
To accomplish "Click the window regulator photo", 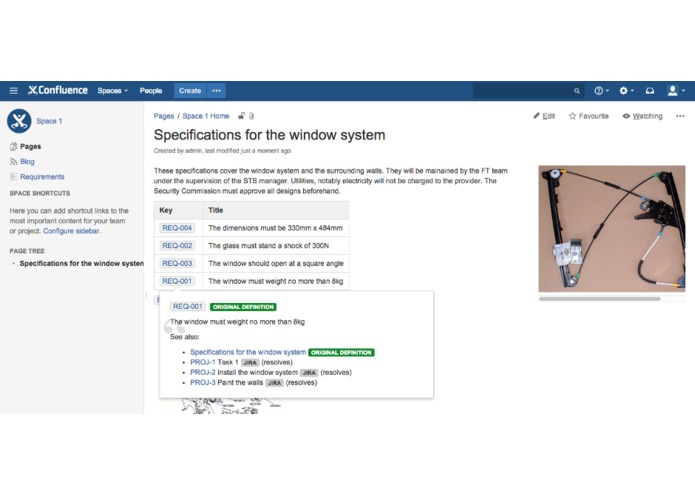I will coord(612,229).
